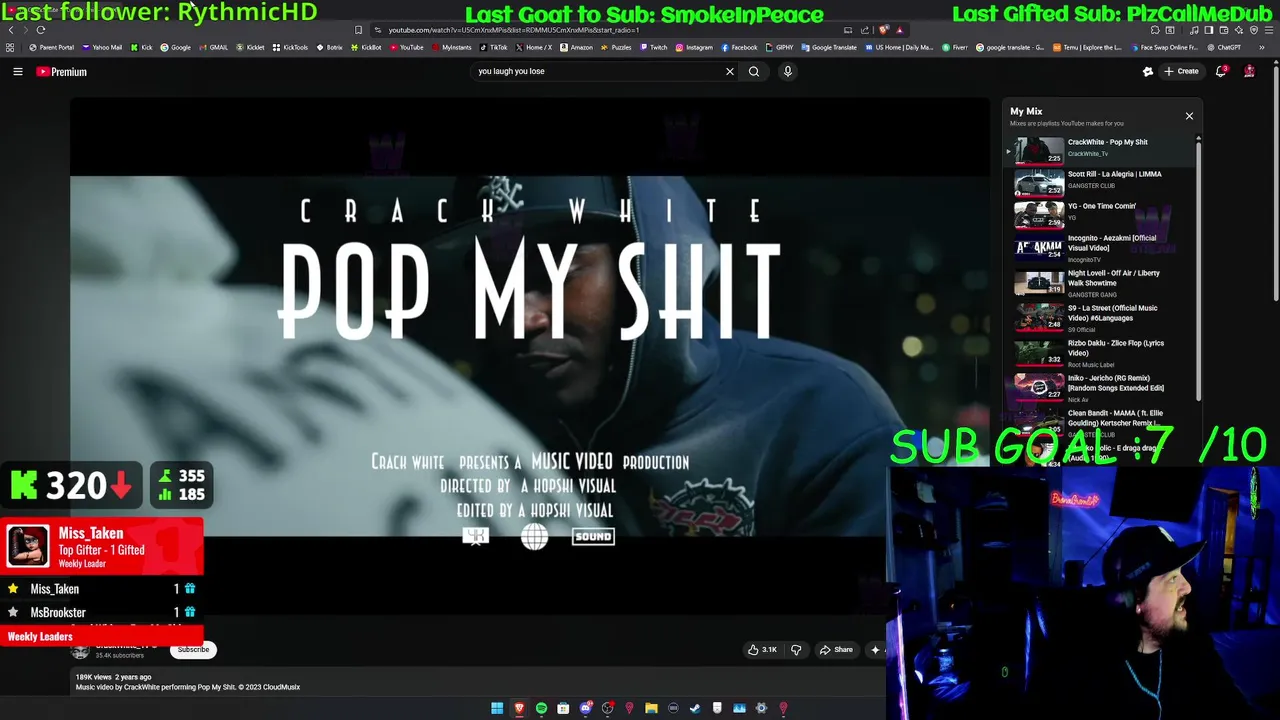The width and height of the screenshot is (1280, 720).
Task: Open the Botrix bookmark
Action: pyautogui.click(x=329, y=47)
